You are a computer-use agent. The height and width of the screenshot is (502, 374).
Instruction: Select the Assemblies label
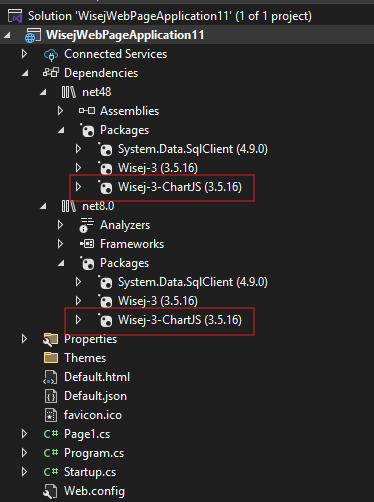[x=130, y=111]
